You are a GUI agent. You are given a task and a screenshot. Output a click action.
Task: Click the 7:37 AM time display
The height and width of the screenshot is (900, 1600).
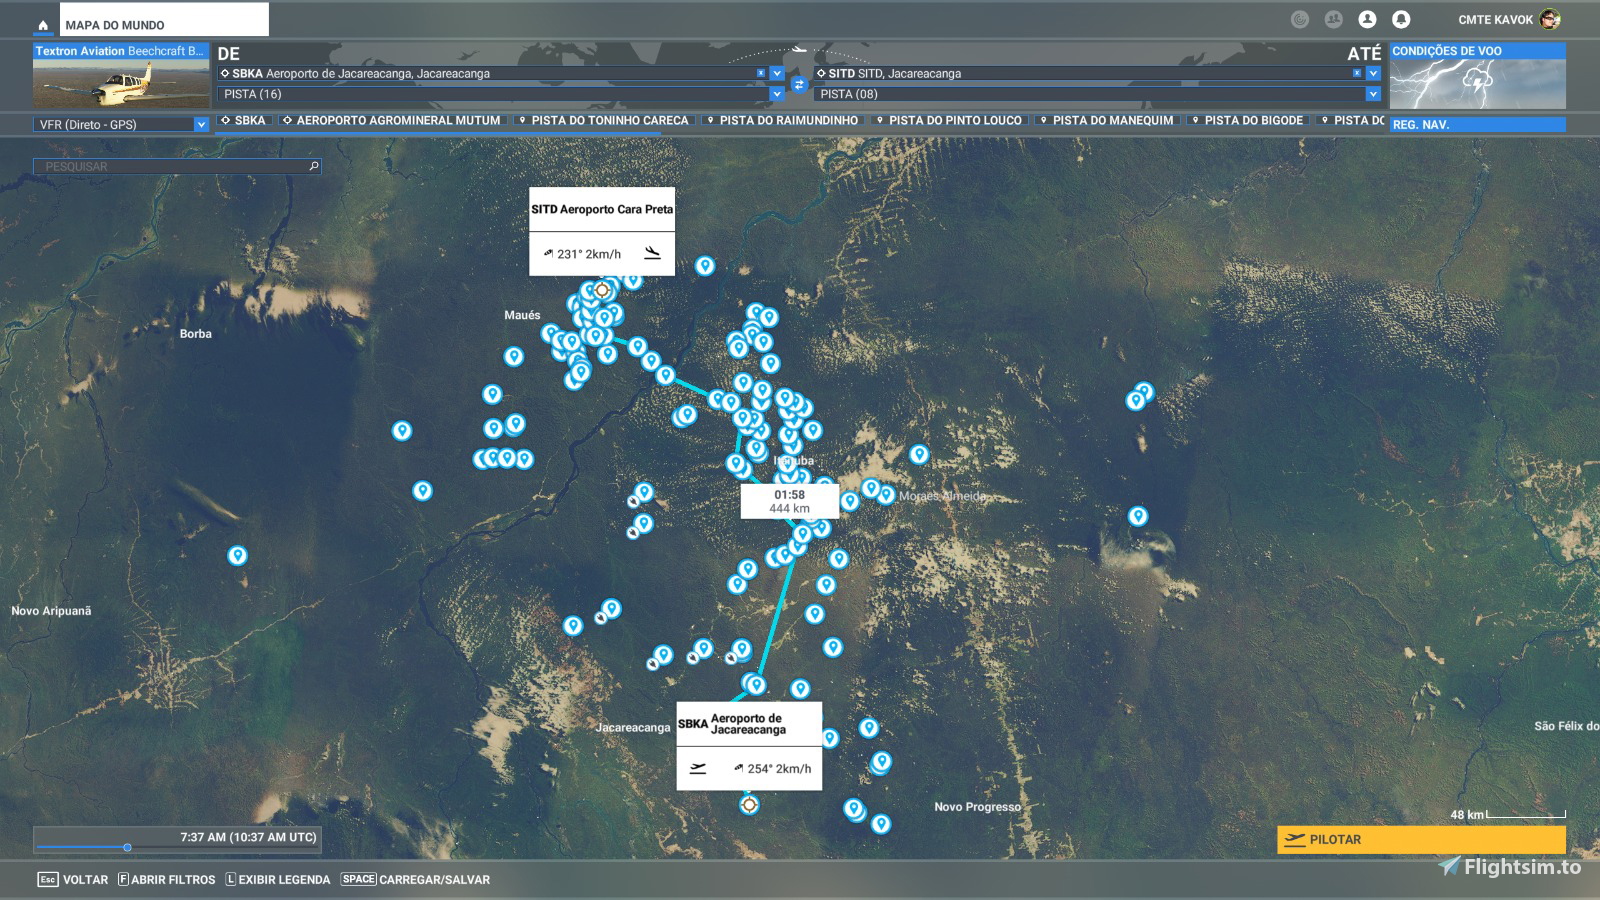coord(248,837)
